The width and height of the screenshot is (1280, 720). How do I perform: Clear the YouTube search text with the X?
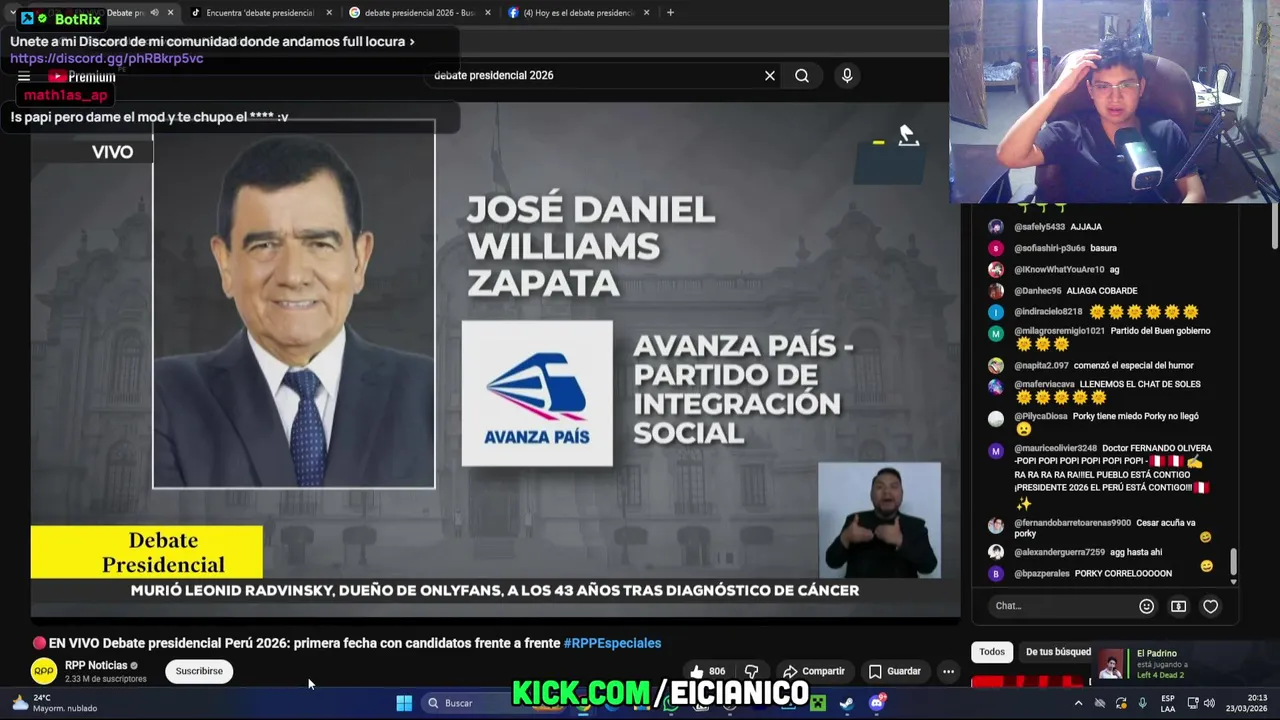[770, 75]
